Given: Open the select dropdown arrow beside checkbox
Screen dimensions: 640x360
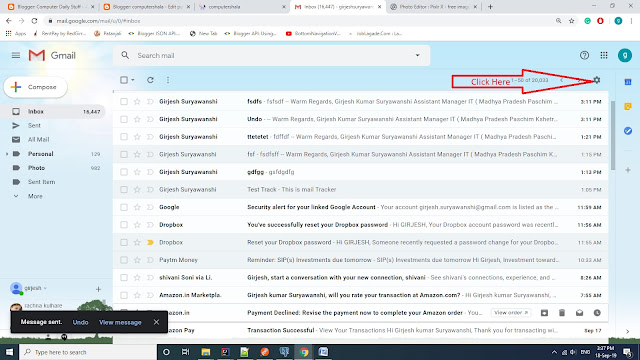Looking at the screenshot, I should tap(133, 80).
